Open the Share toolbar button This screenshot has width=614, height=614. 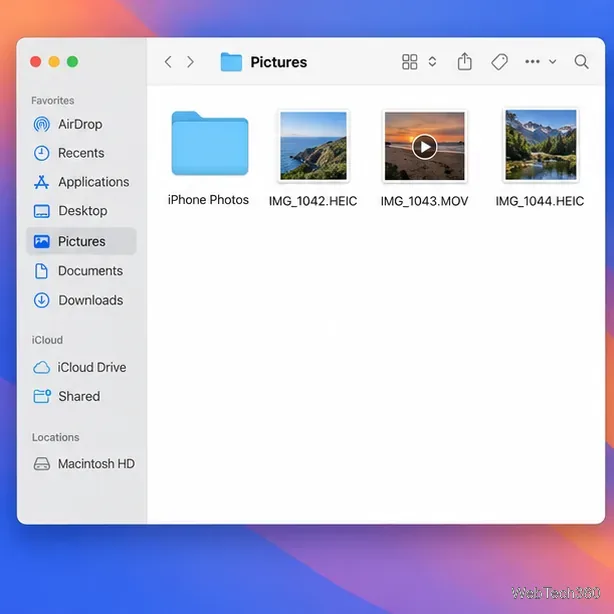[x=464, y=61]
